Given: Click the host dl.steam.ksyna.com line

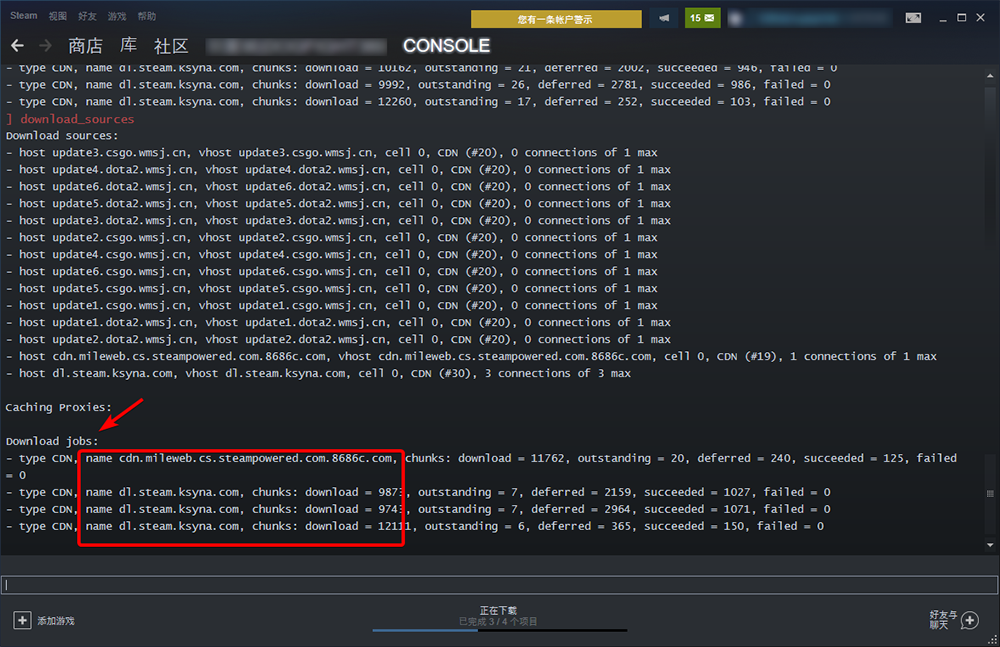Looking at the screenshot, I should [318, 373].
